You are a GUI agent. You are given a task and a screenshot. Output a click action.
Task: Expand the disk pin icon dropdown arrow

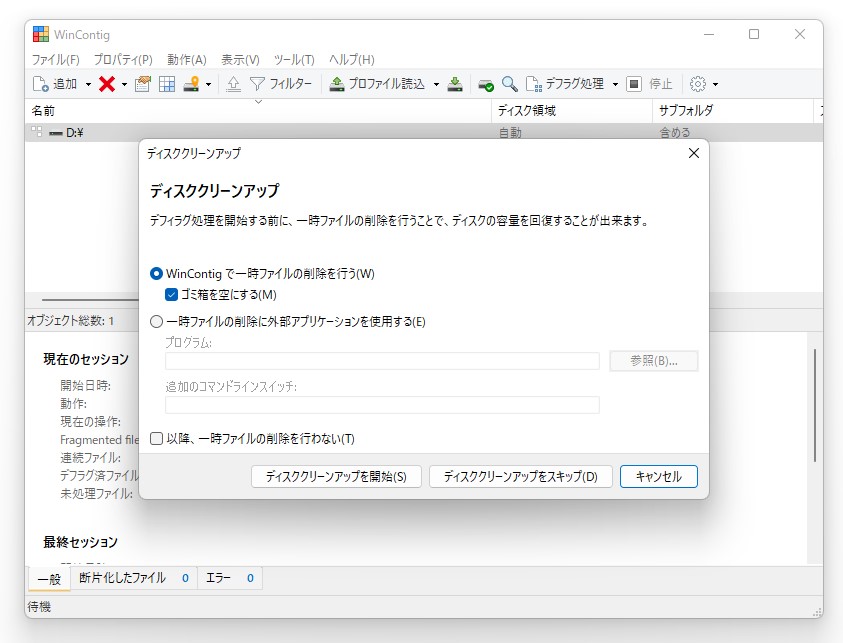pyautogui.click(x=209, y=84)
